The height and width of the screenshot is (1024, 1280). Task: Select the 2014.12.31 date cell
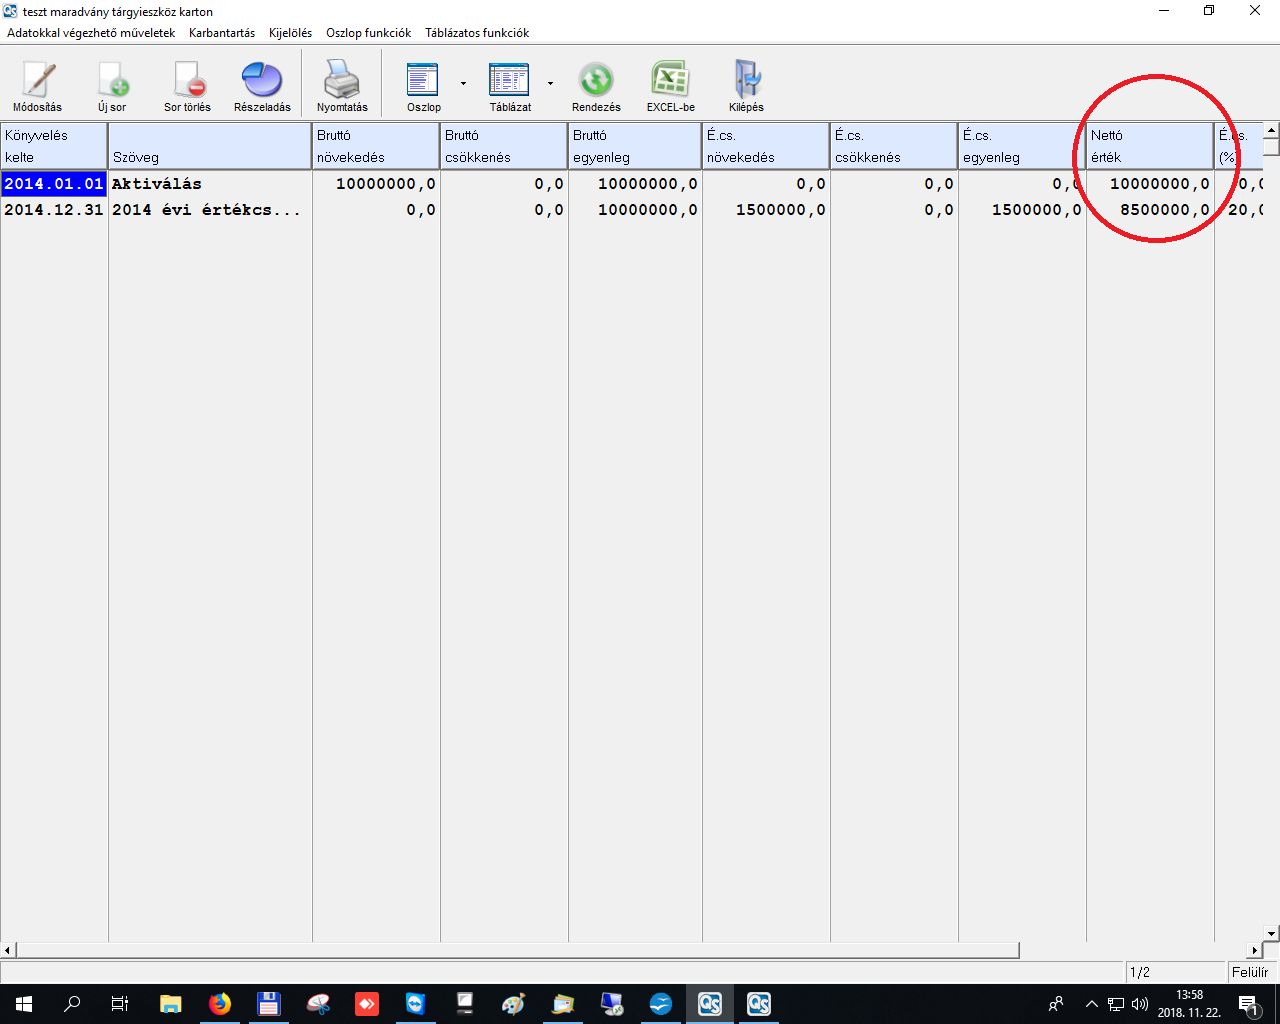[x=54, y=210]
